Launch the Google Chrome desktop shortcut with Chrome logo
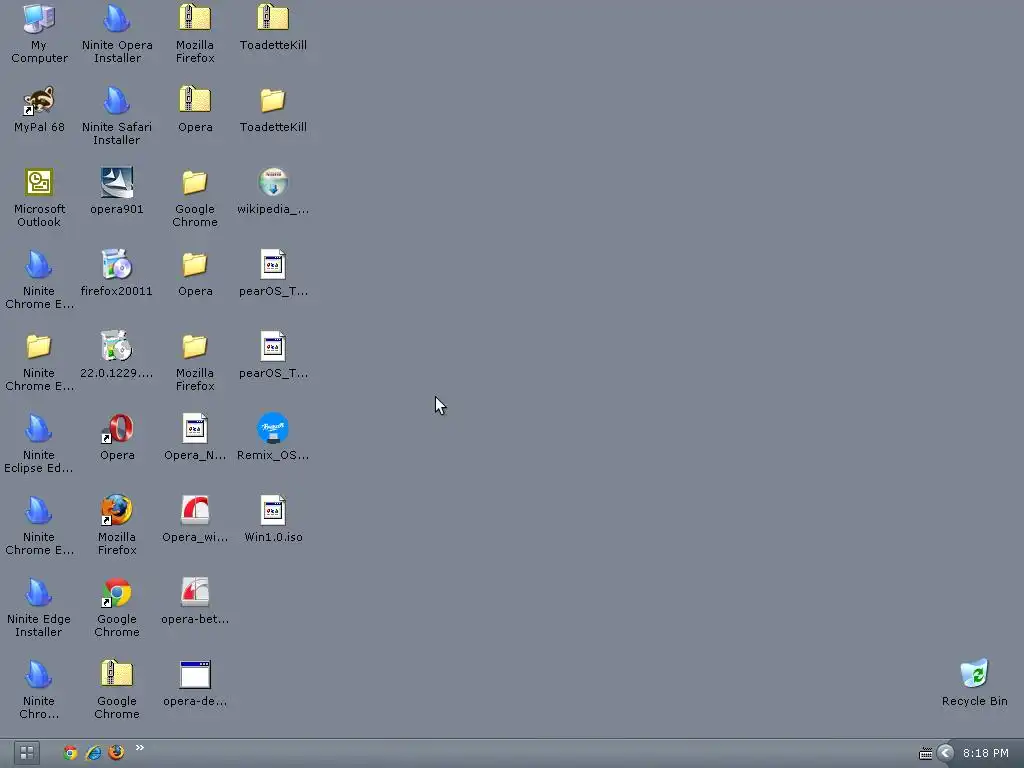Image resolution: width=1024 pixels, height=768 pixels. point(117,593)
